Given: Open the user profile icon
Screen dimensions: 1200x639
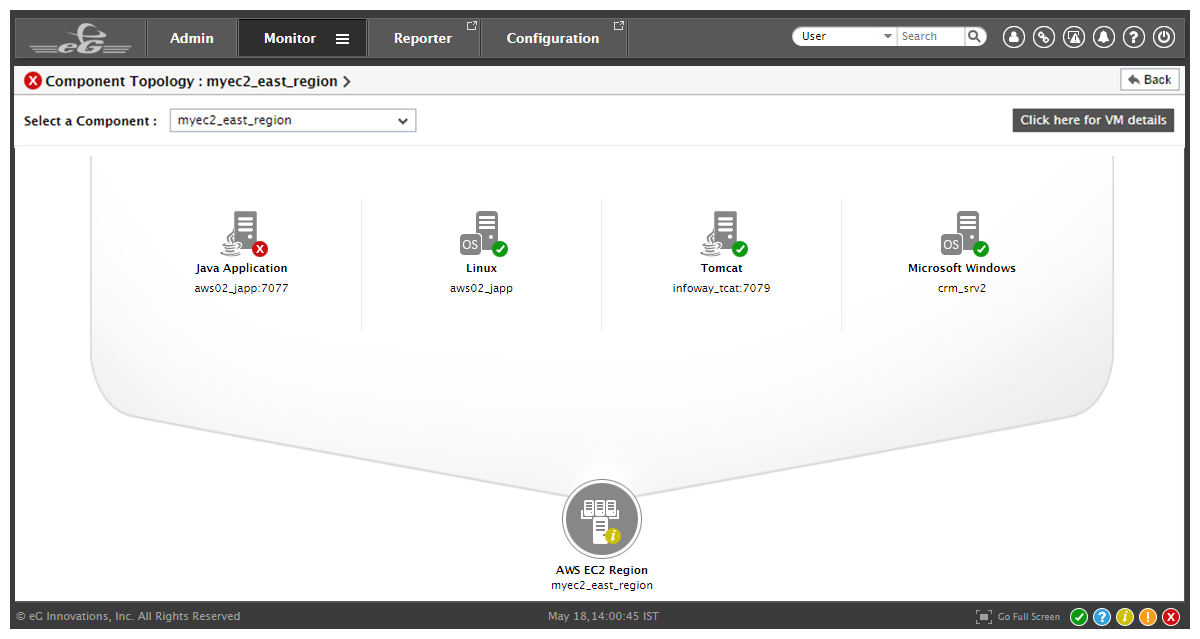Looking at the screenshot, I should (1014, 37).
